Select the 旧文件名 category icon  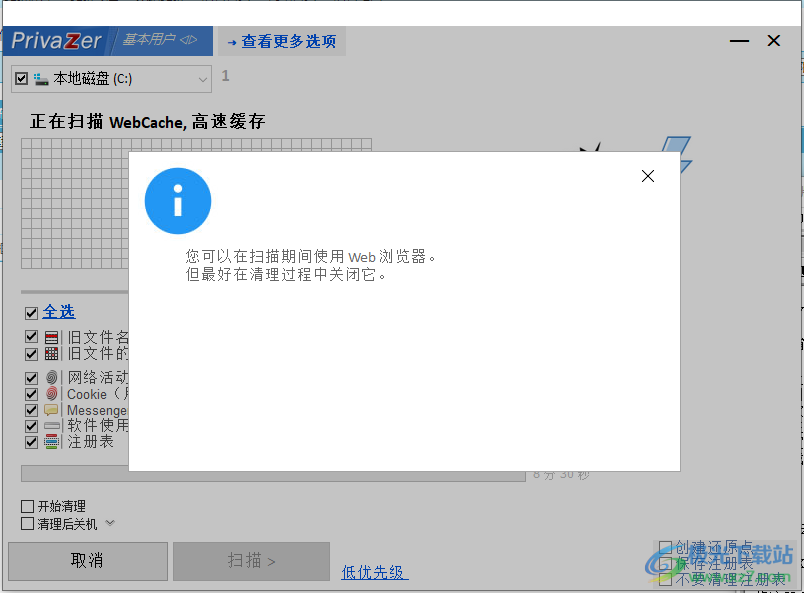52,337
